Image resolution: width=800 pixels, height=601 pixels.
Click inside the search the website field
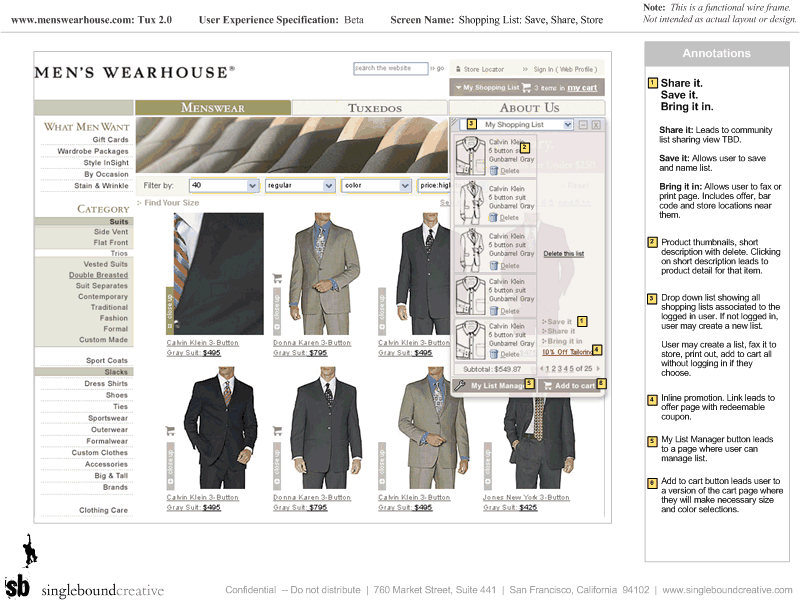[390, 68]
